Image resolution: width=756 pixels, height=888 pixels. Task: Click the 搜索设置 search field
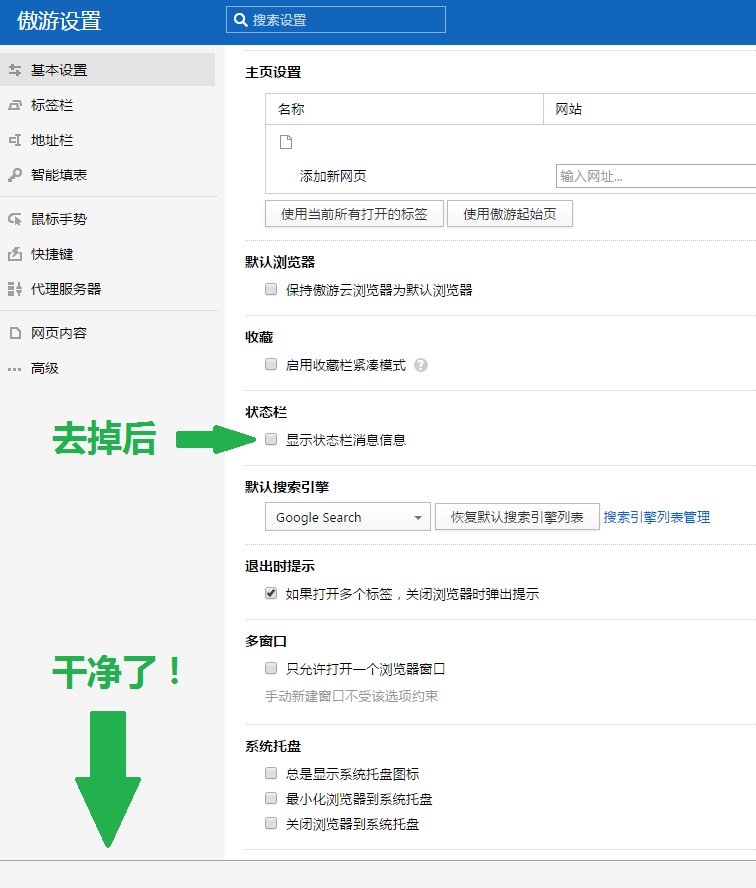(x=336, y=20)
